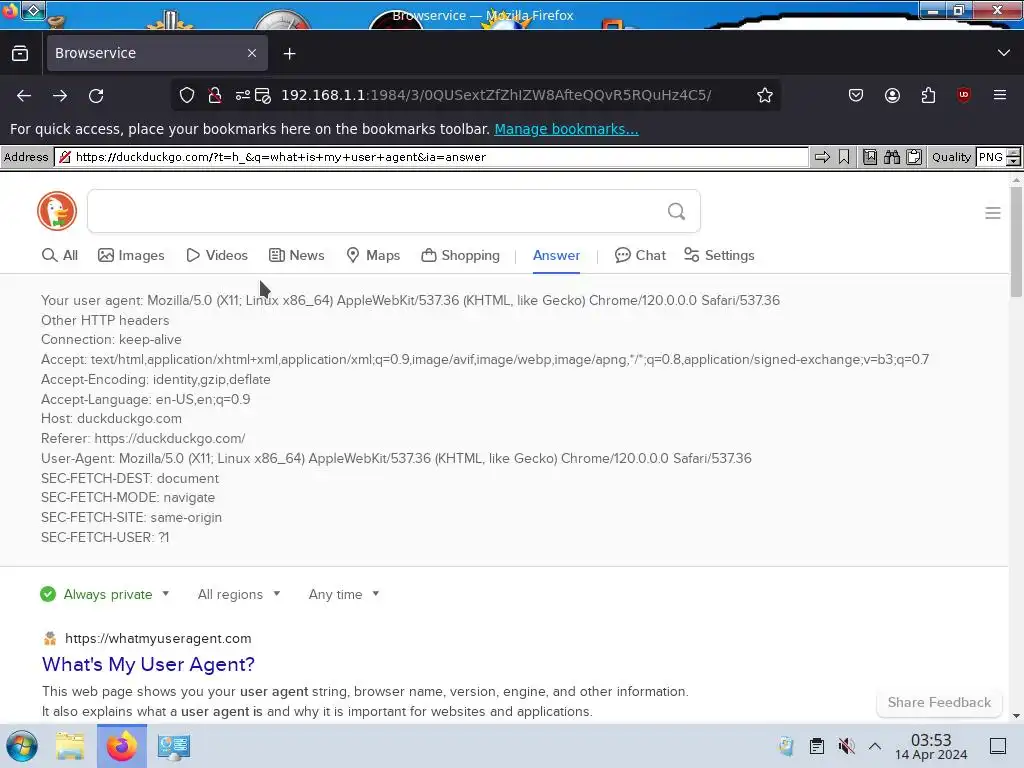The image size is (1024, 768).
Task: Click the Browservice find binoculars icon
Action: pos(892,157)
